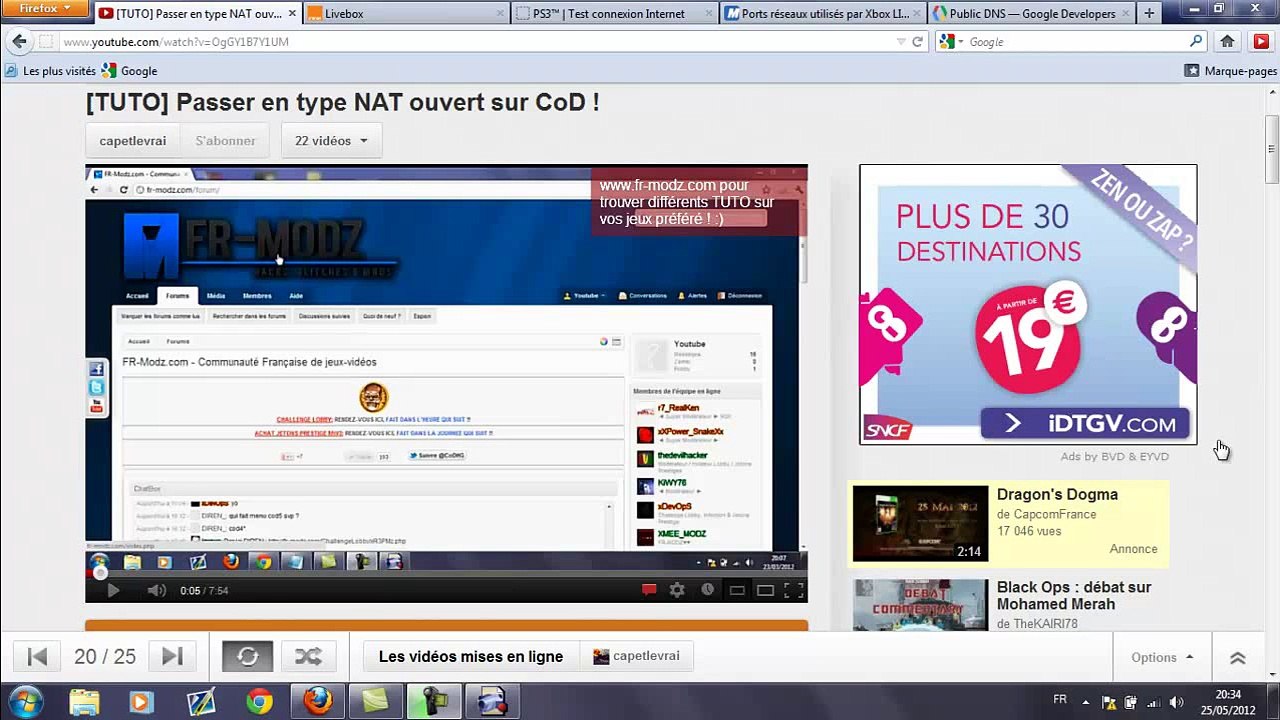Image resolution: width=1280 pixels, height=720 pixels.
Task: Click the video progress bar handle
Action: point(99,573)
